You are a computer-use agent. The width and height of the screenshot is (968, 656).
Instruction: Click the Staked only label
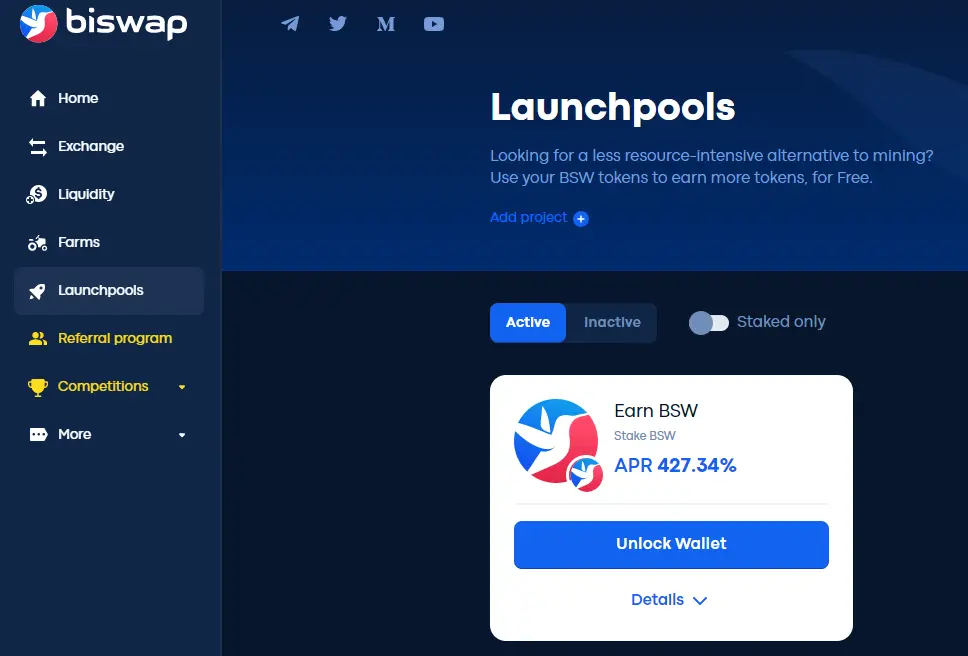click(781, 322)
